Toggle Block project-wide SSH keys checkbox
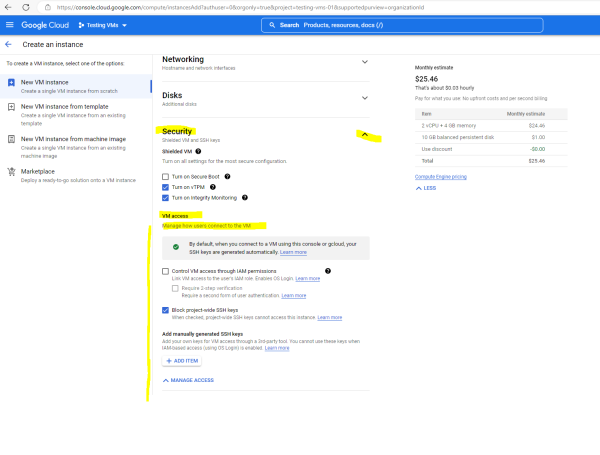The image size is (600, 455). 165,310
